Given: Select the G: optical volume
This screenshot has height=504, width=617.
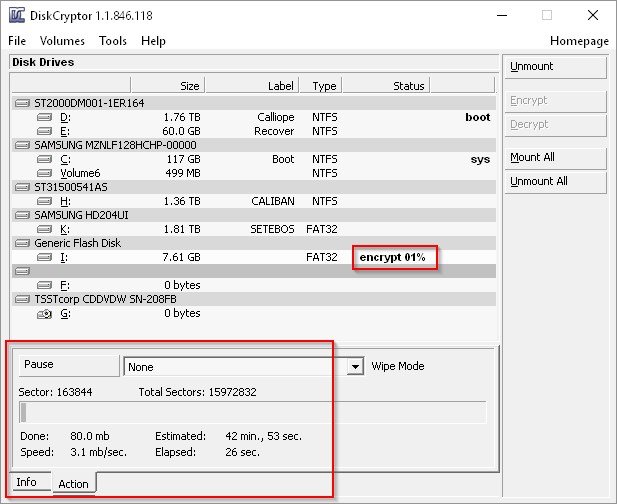Looking at the screenshot, I should tap(254, 314).
